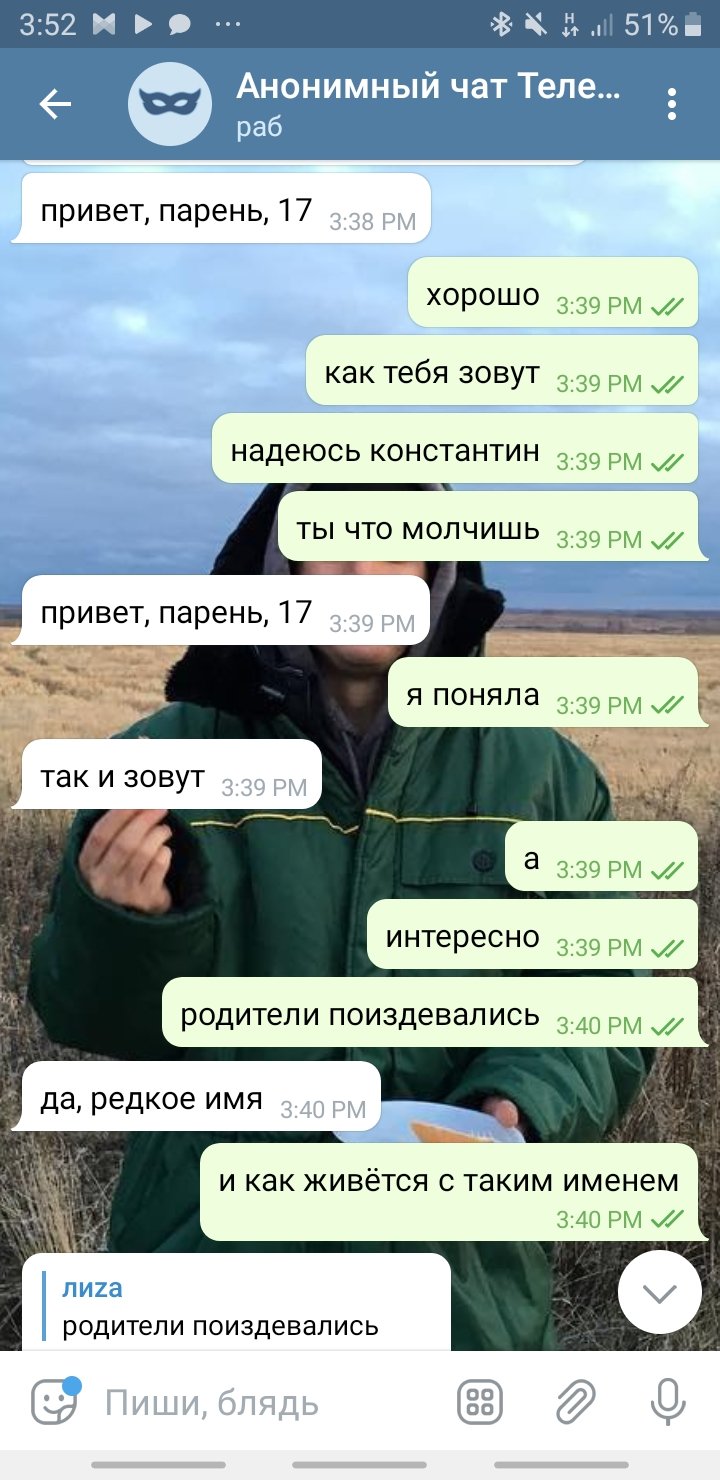Open chat info via "Анонимный чат Теле..." title
This screenshot has width=720, height=1480.
coord(428,88)
